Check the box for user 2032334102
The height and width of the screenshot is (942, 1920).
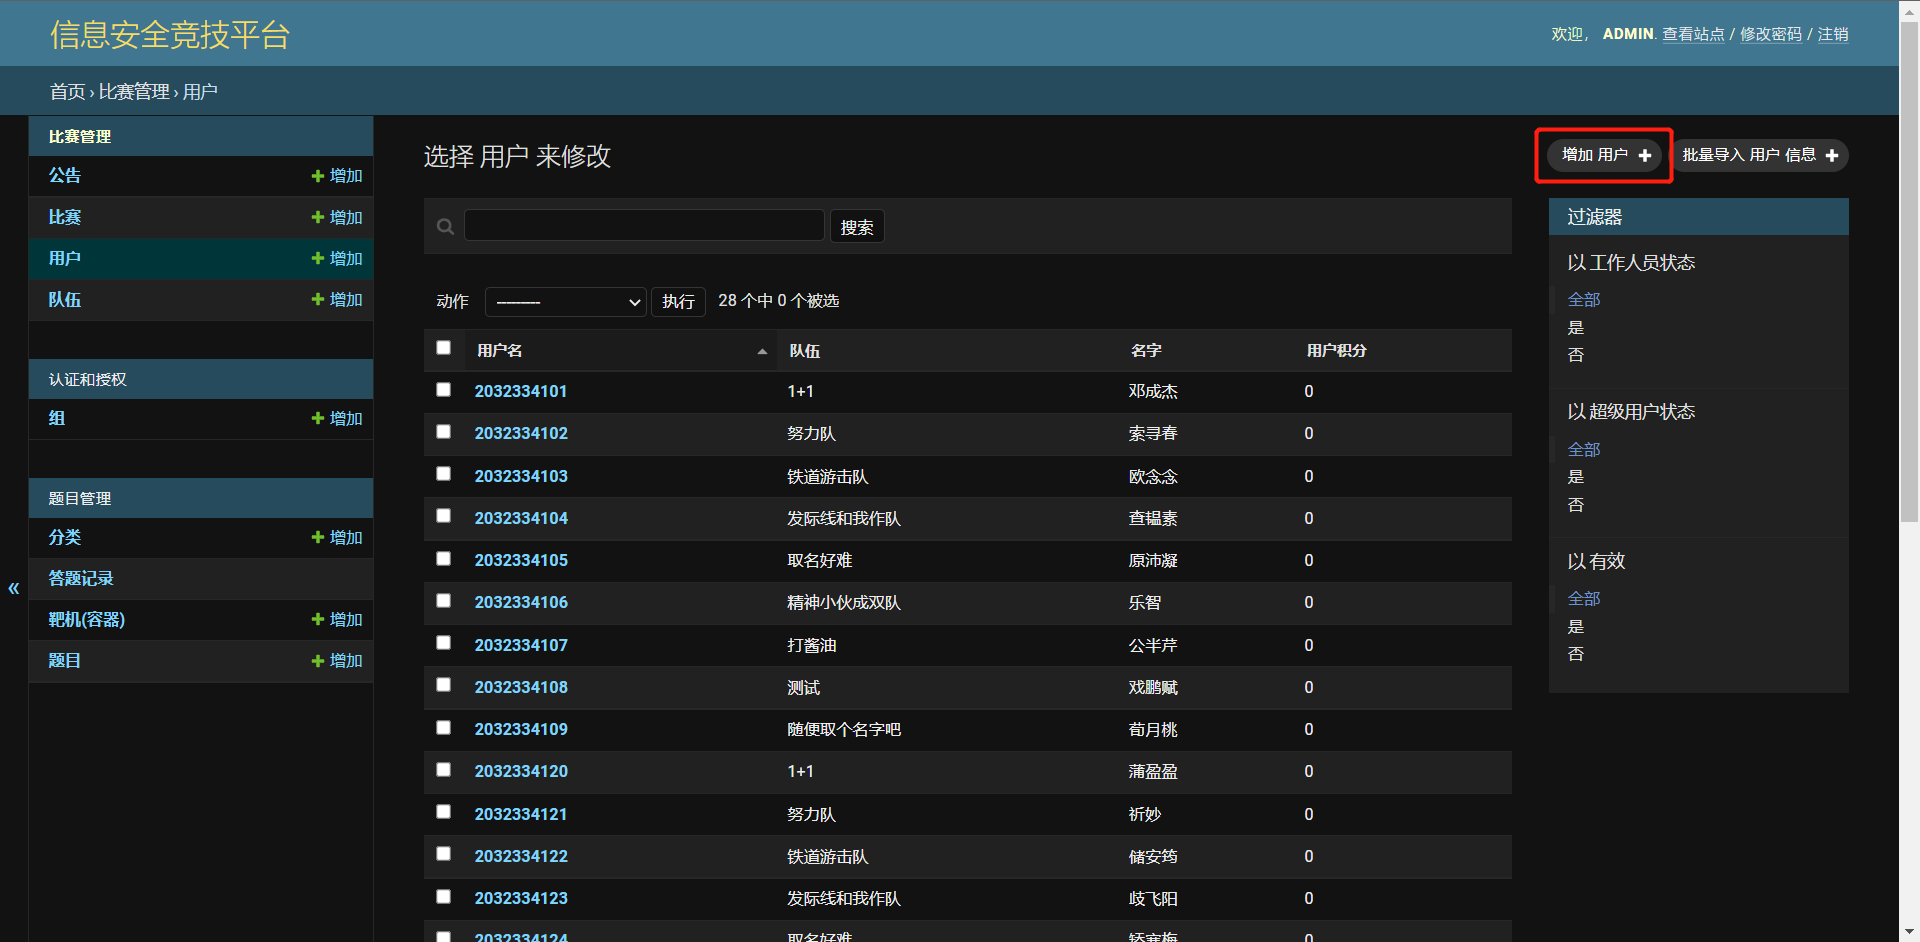(x=443, y=432)
